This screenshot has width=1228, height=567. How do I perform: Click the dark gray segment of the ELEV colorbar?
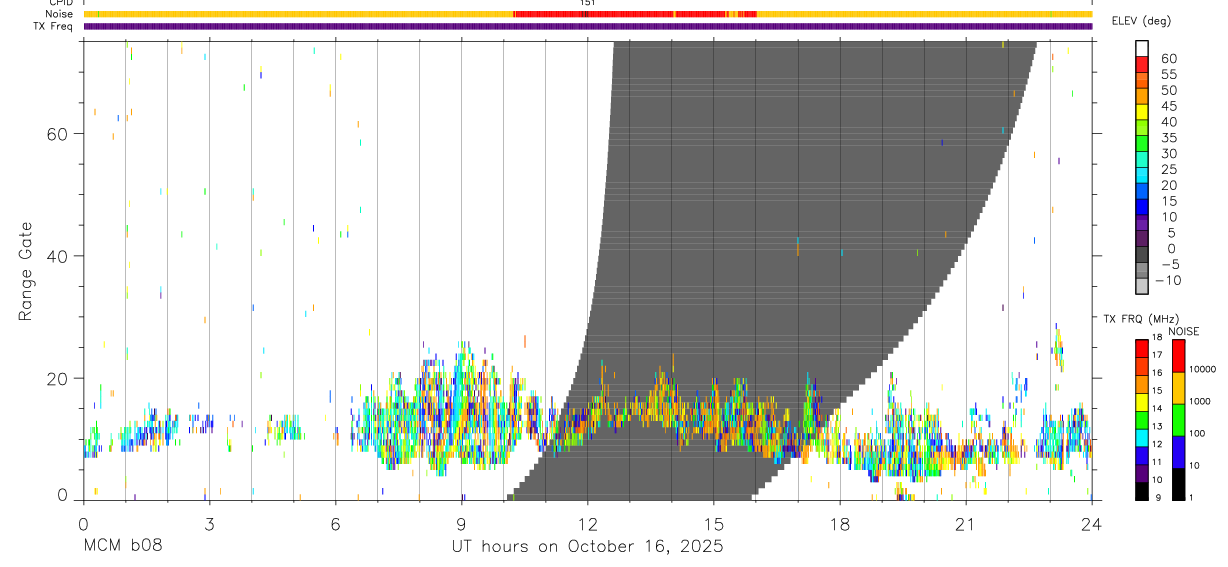coord(1141,255)
